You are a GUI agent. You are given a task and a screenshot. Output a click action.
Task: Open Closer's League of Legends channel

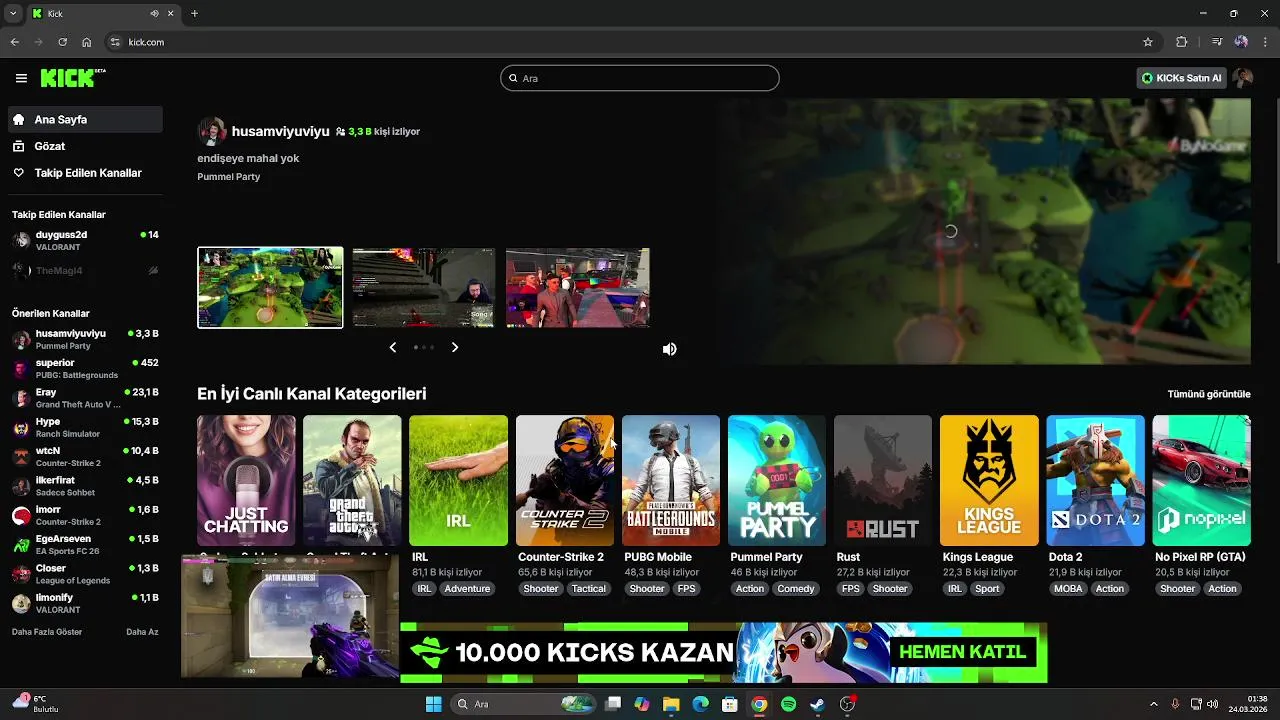pyautogui.click(x=86, y=574)
